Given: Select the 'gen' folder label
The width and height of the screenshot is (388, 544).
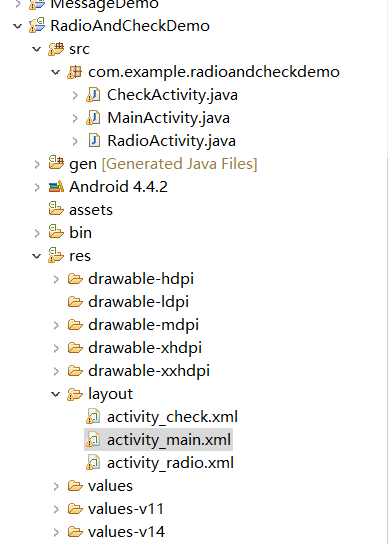Looking at the screenshot, I should tap(83, 164).
